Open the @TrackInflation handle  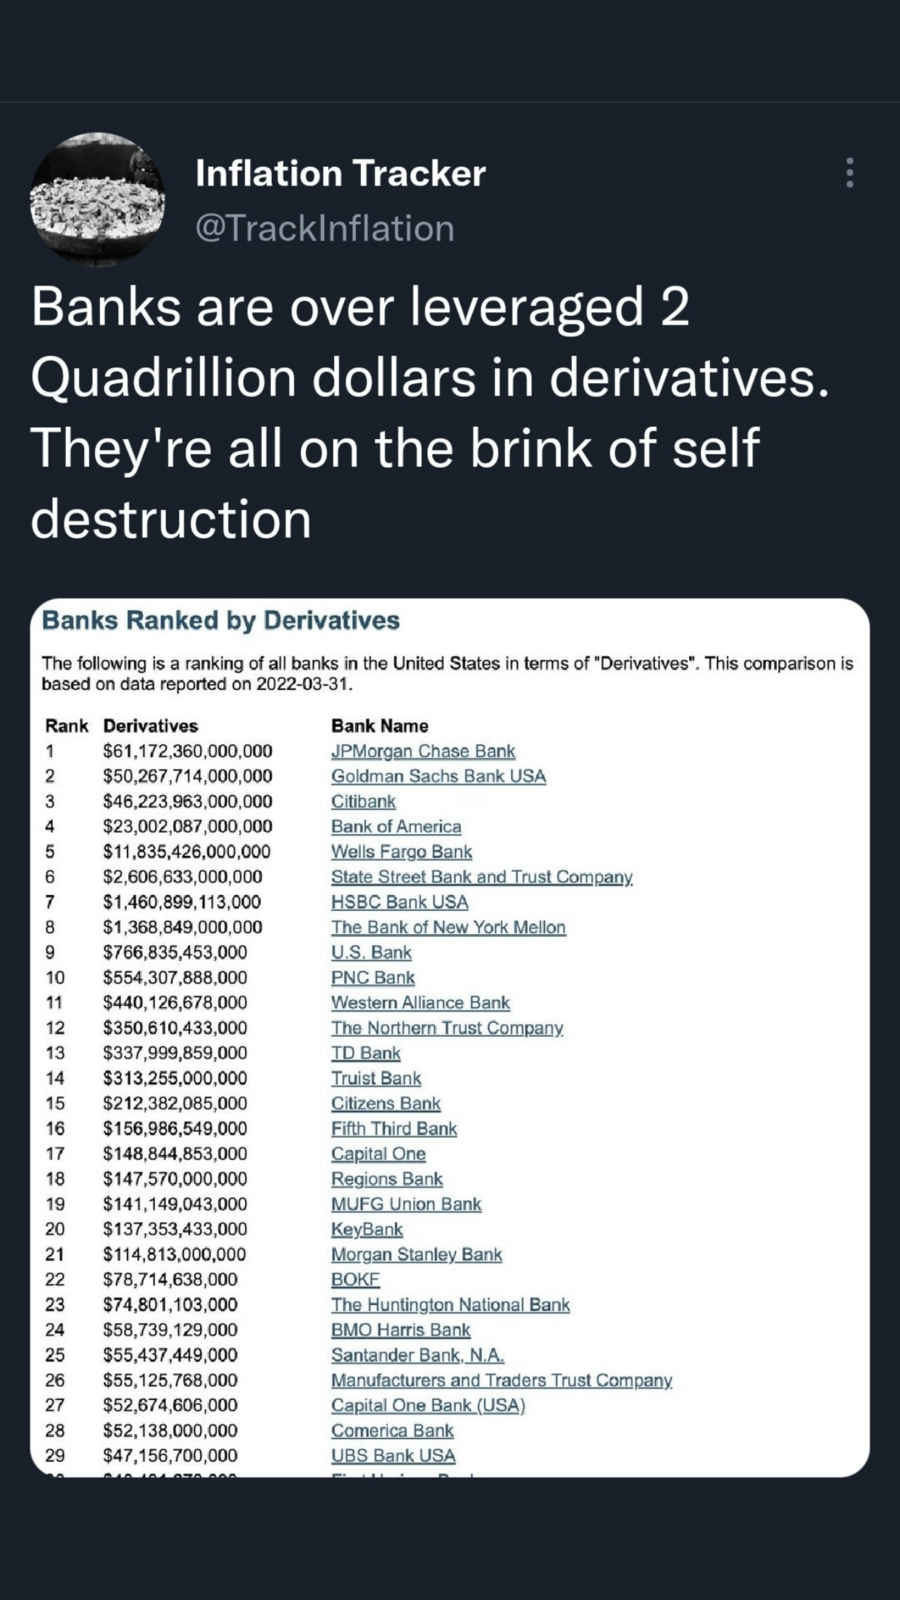(x=324, y=228)
